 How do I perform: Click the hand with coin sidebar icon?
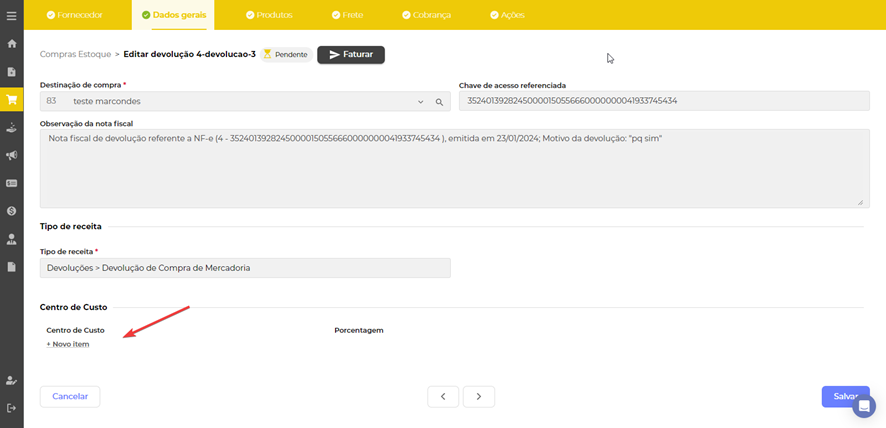[x=12, y=128]
